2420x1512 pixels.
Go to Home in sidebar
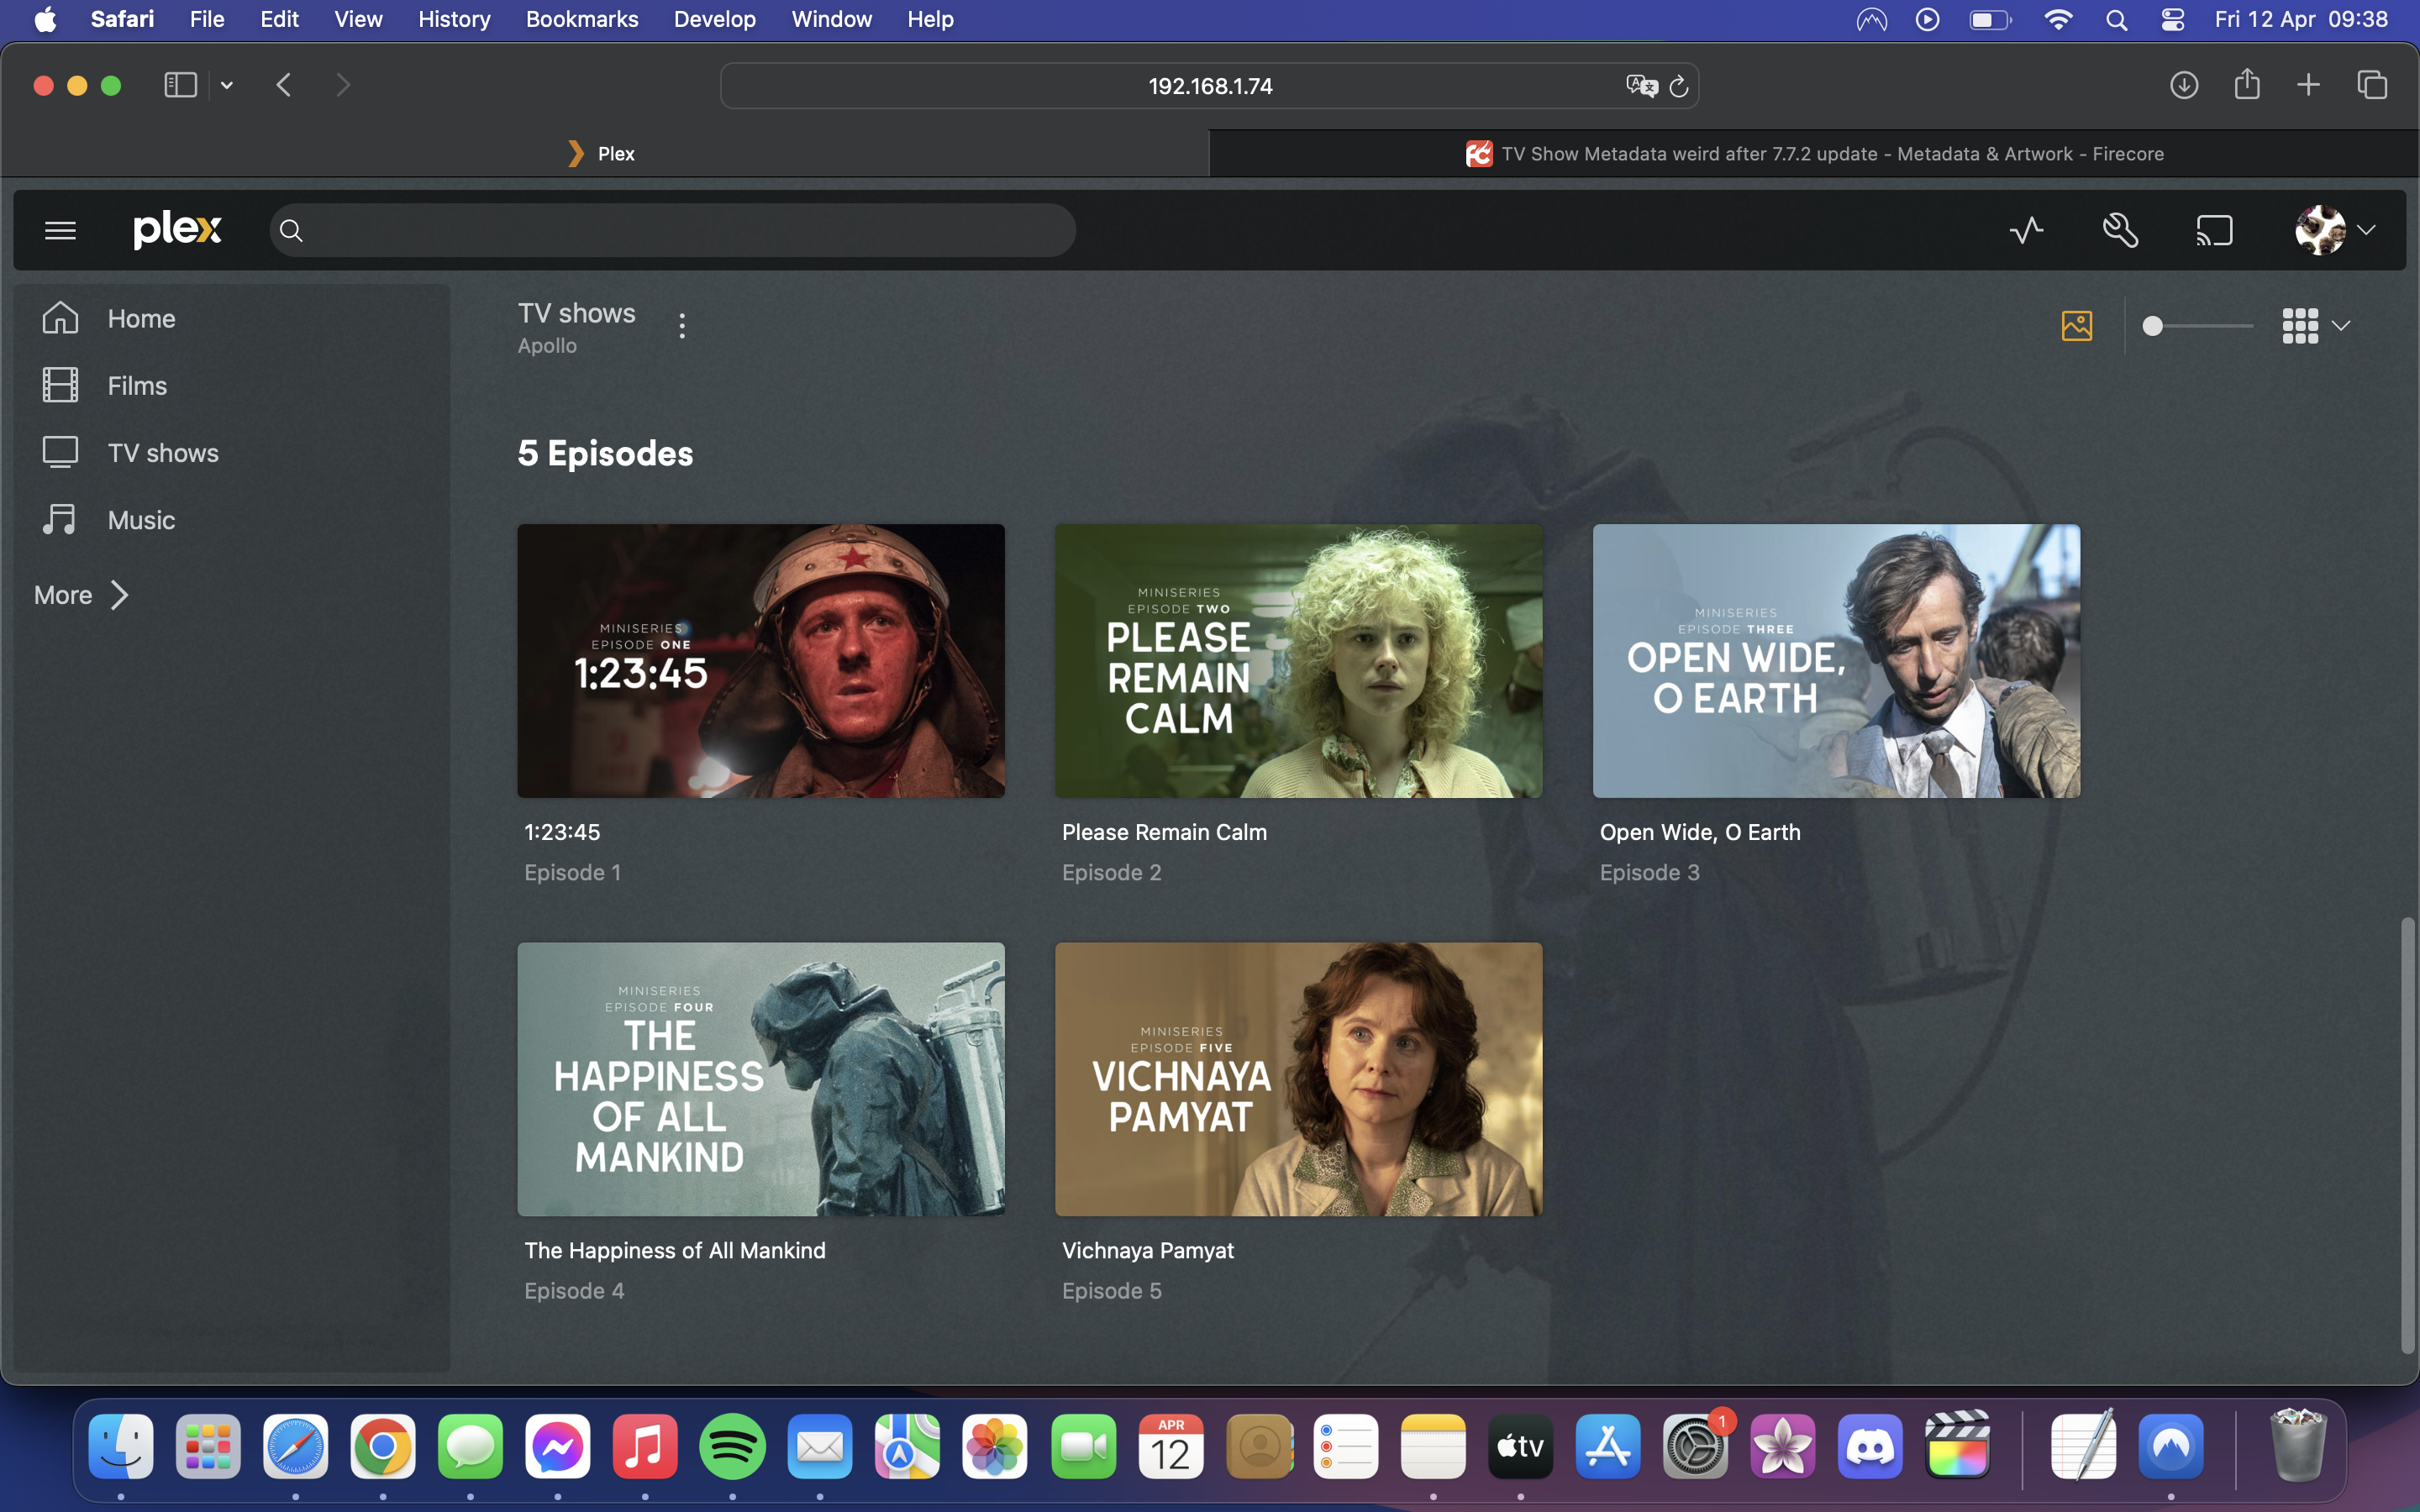141,319
